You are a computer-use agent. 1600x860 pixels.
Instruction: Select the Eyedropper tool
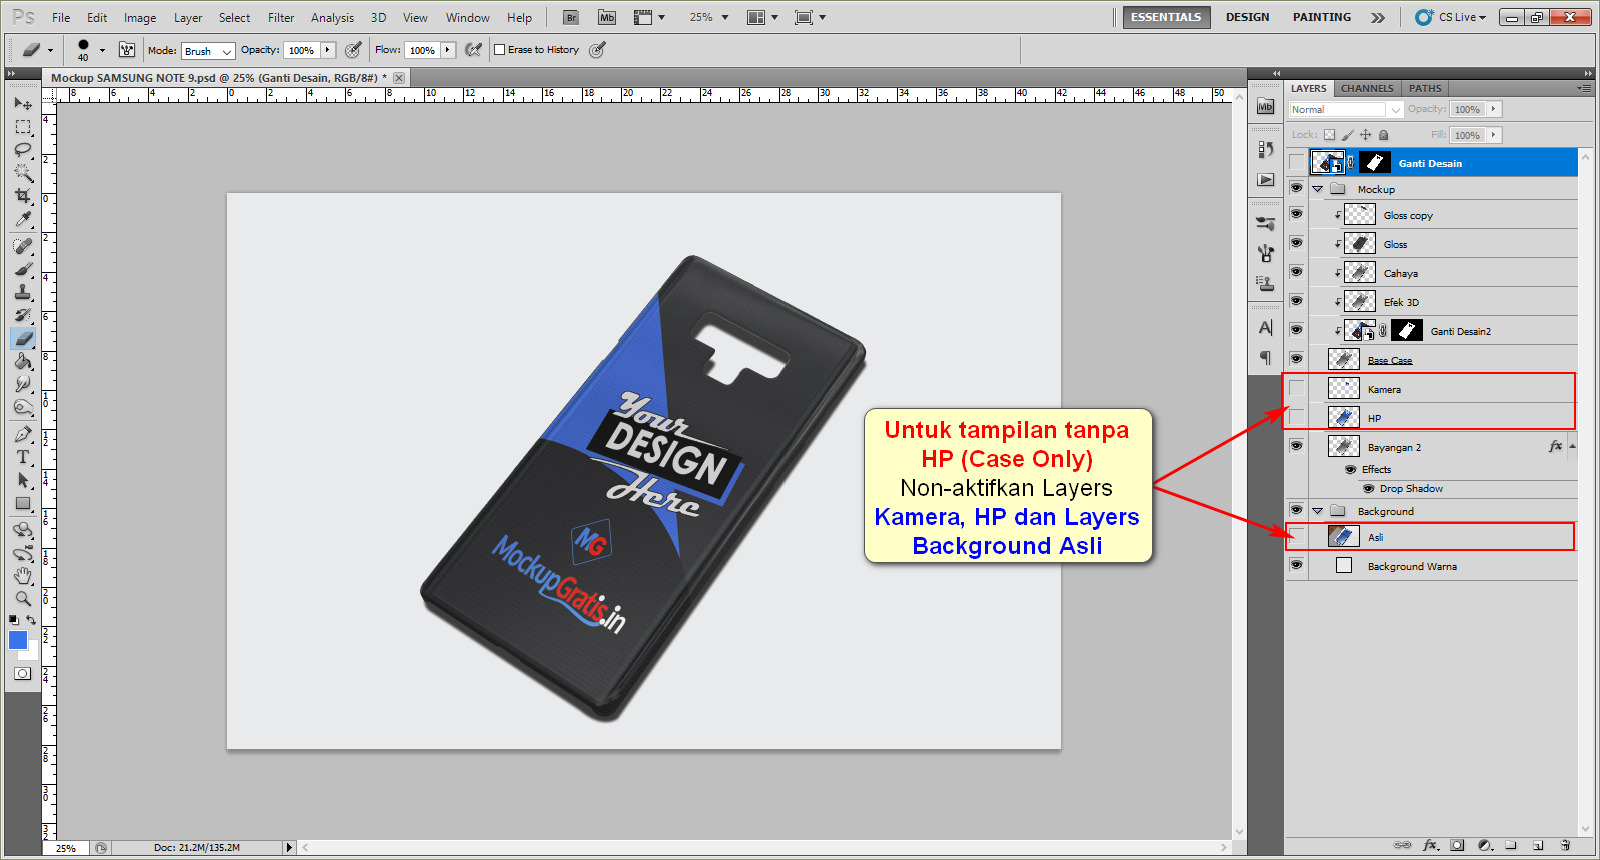23,219
